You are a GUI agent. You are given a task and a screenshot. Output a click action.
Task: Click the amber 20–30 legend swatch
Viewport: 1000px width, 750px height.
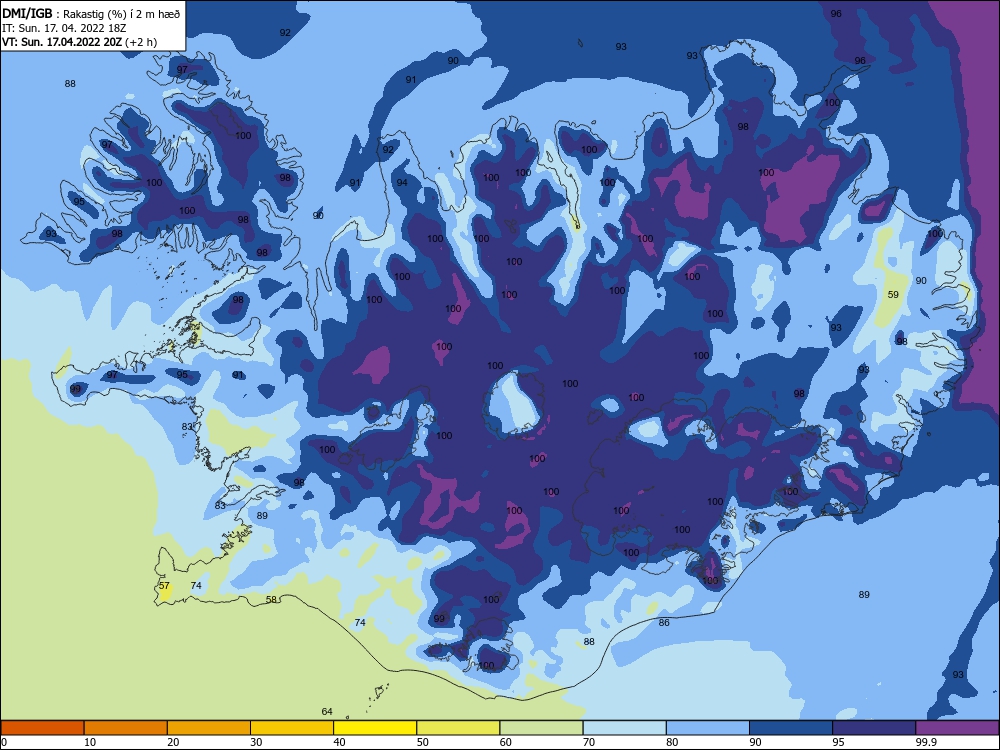(209, 728)
